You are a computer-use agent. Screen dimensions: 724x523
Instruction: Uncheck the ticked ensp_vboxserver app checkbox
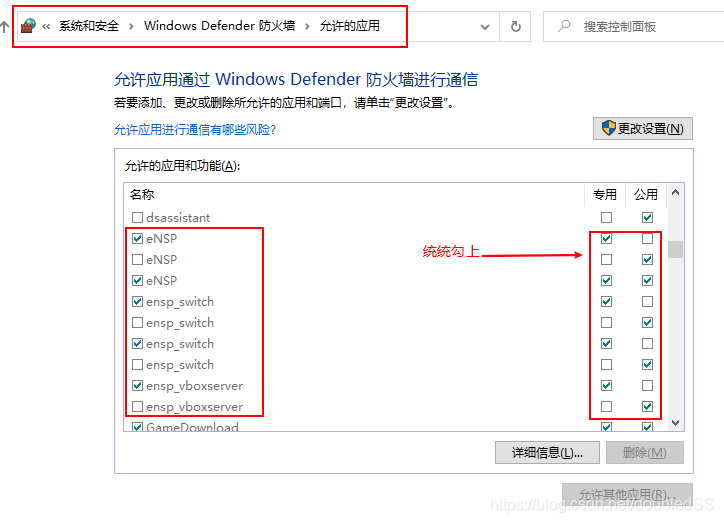pos(137,385)
